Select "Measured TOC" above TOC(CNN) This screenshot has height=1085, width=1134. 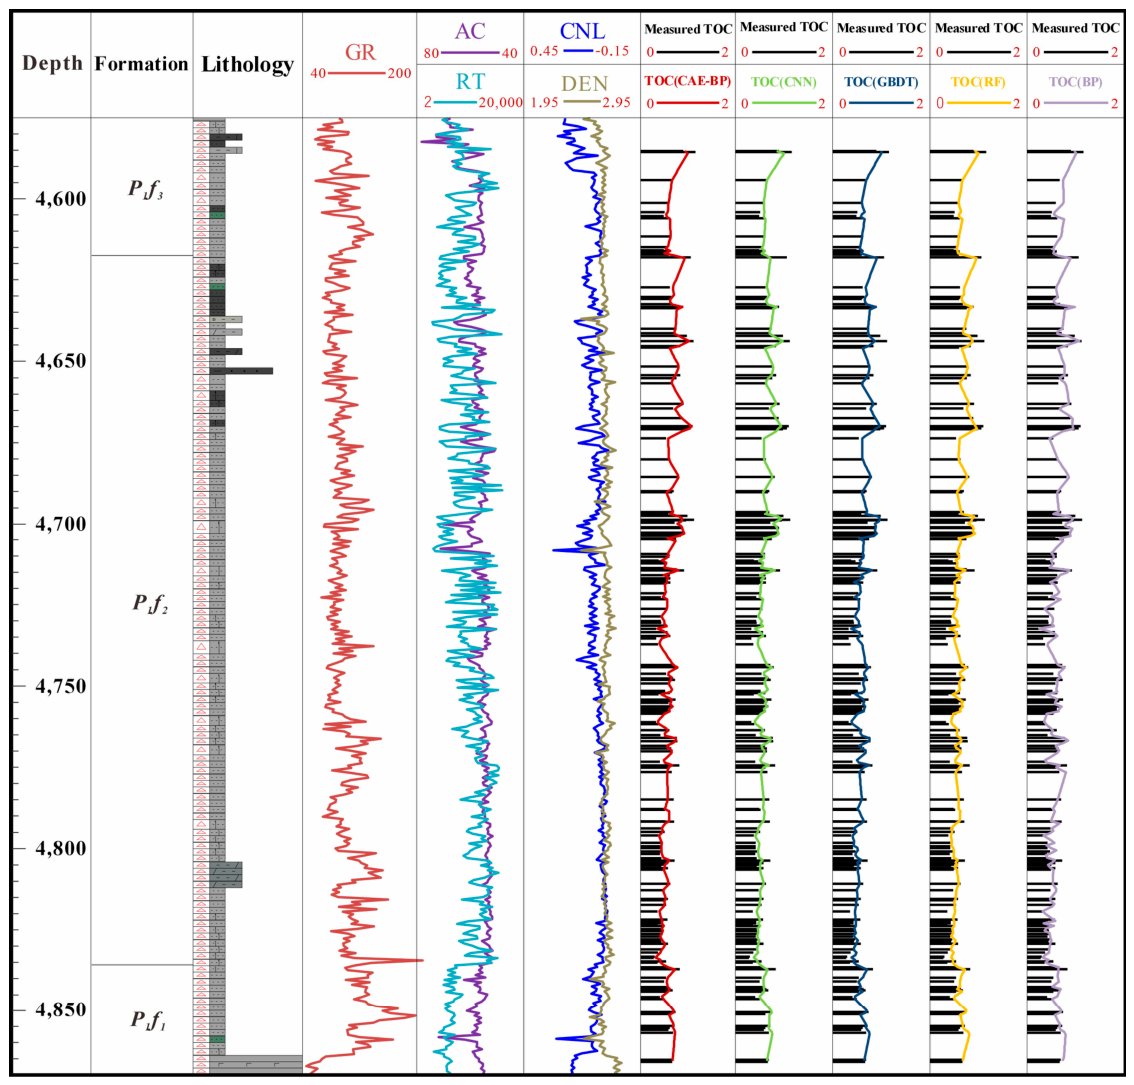click(784, 27)
